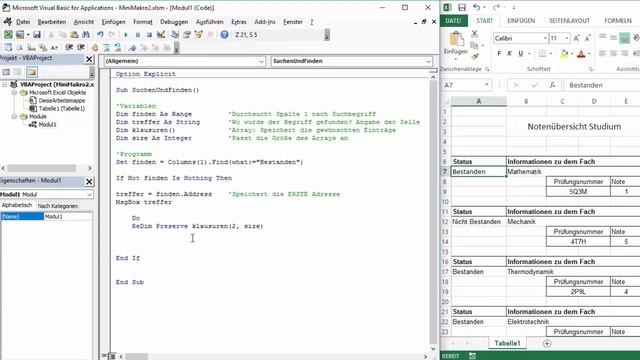Click the Reset stop icon in VBA toolbar
The width and height of the screenshot is (640, 360).
pos(149,35)
